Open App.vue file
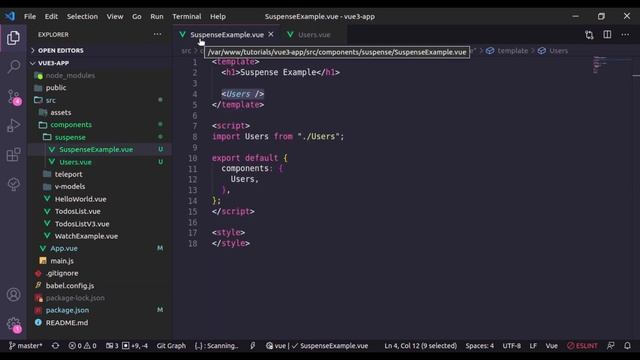This screenshot has height=360, width=640. tap(100, 248)
